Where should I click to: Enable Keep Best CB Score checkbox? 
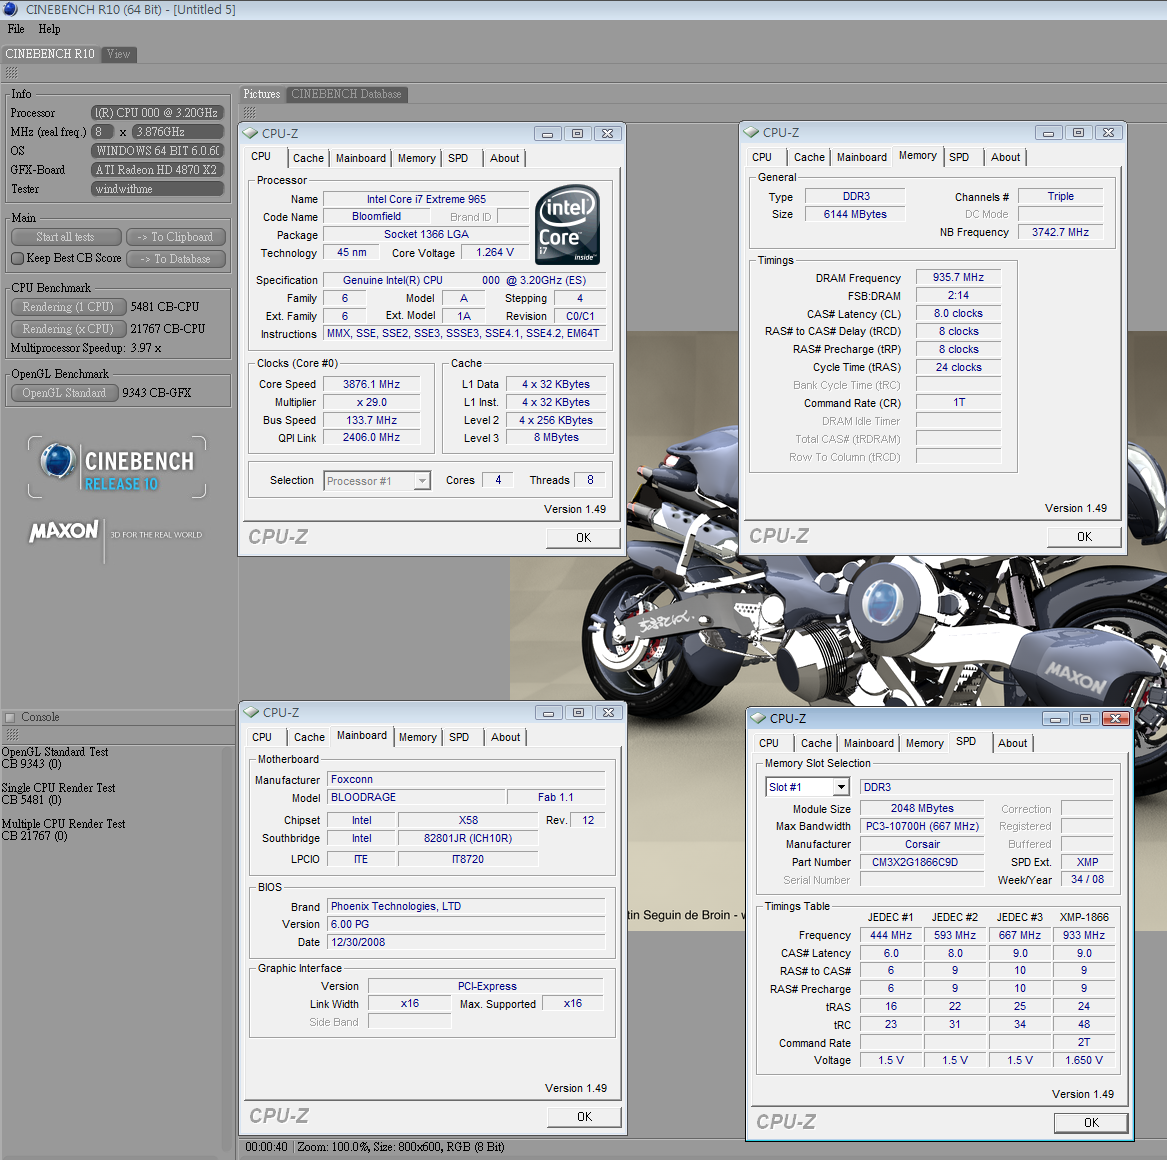[17, 258]
